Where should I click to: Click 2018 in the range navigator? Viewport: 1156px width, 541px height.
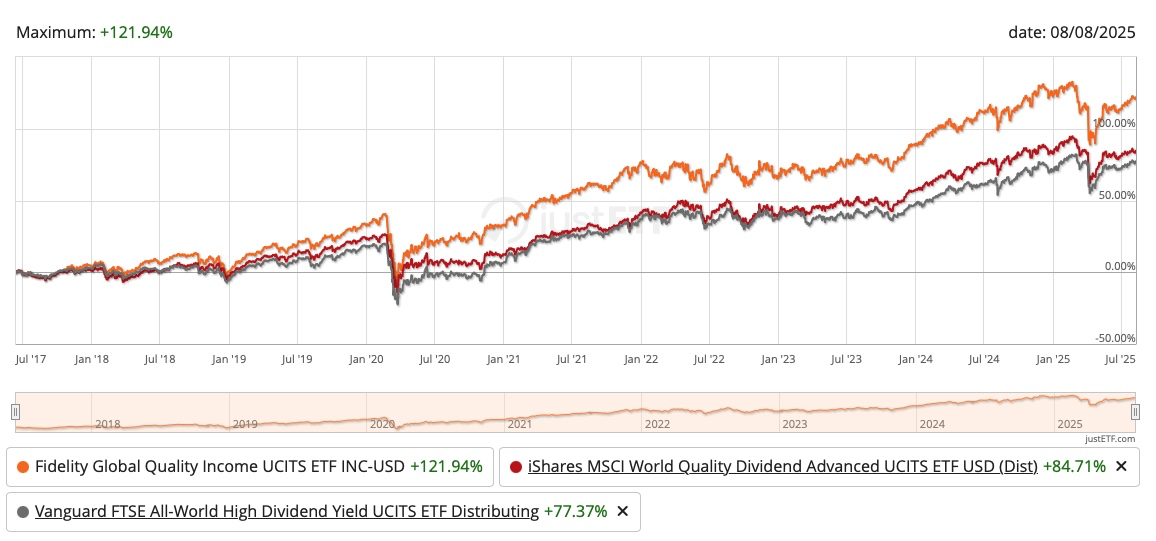(x=108, y=425)
